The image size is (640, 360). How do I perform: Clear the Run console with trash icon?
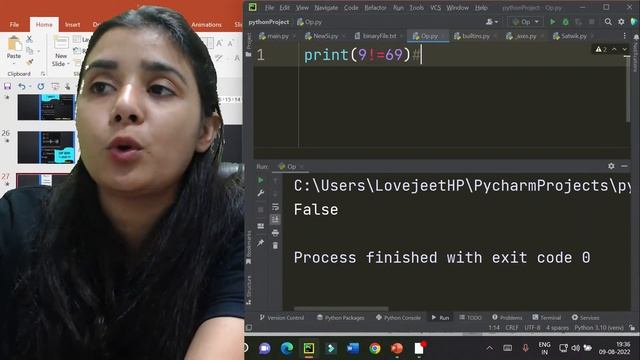(x=275, y=245)
